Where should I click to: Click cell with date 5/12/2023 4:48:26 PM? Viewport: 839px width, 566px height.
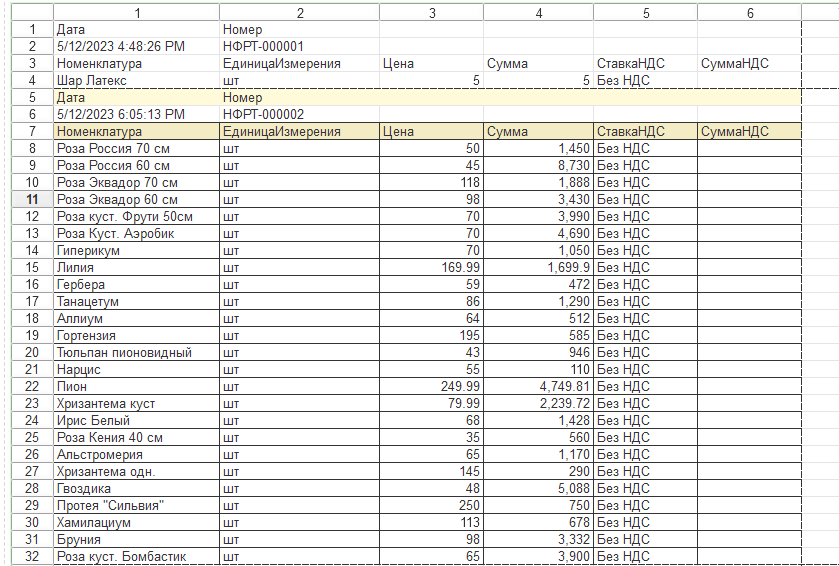(x=136, y=47)
